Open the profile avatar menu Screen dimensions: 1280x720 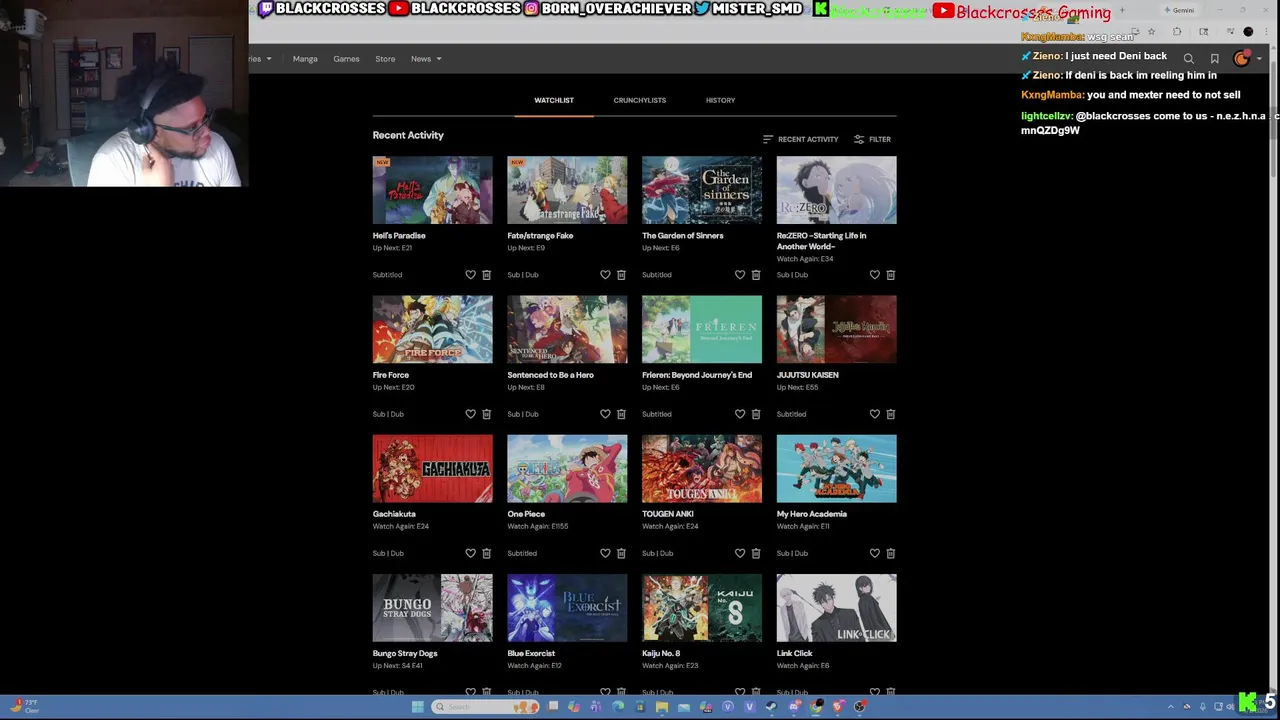tap(1241, 59)
